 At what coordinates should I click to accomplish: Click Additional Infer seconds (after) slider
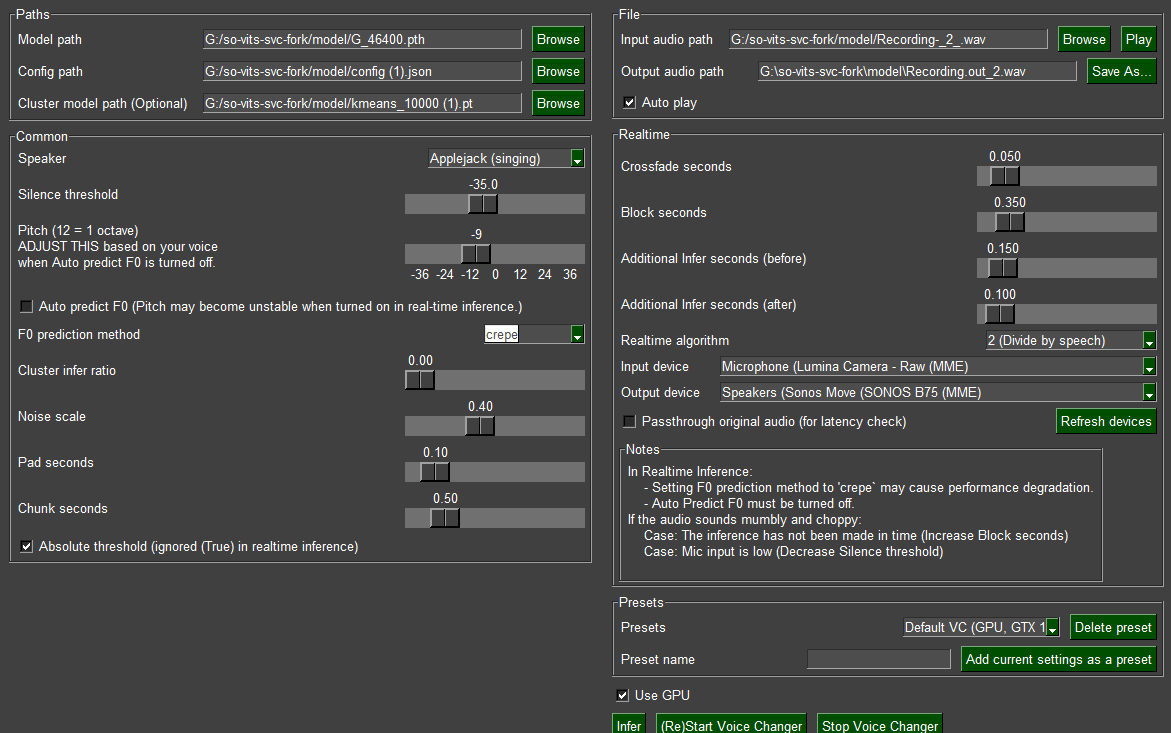point(999,314)
